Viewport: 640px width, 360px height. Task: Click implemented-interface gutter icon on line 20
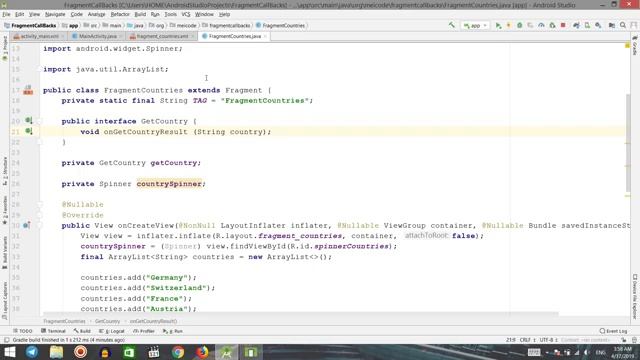click(x=29, y=121)
